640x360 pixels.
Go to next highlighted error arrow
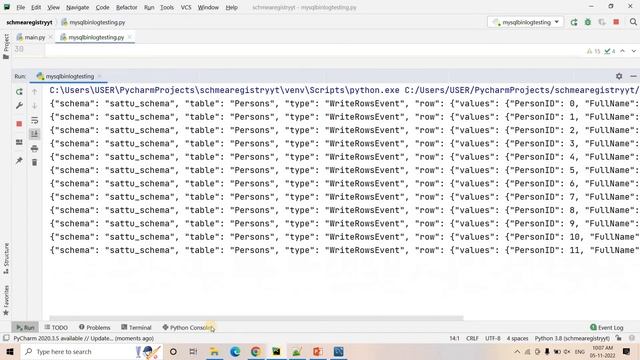pyautogui.click(x=633, y=51)
